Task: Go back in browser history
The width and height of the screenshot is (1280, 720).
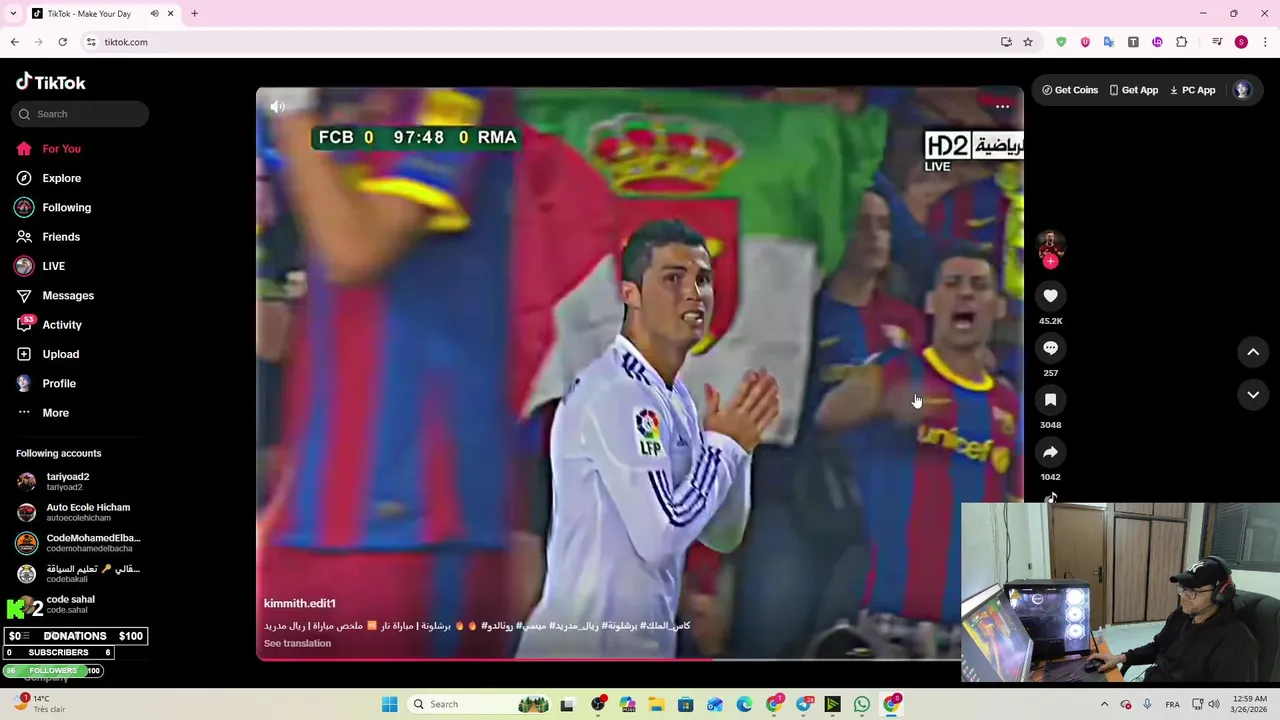Action: pyautogui.click(x=15, y=42)
